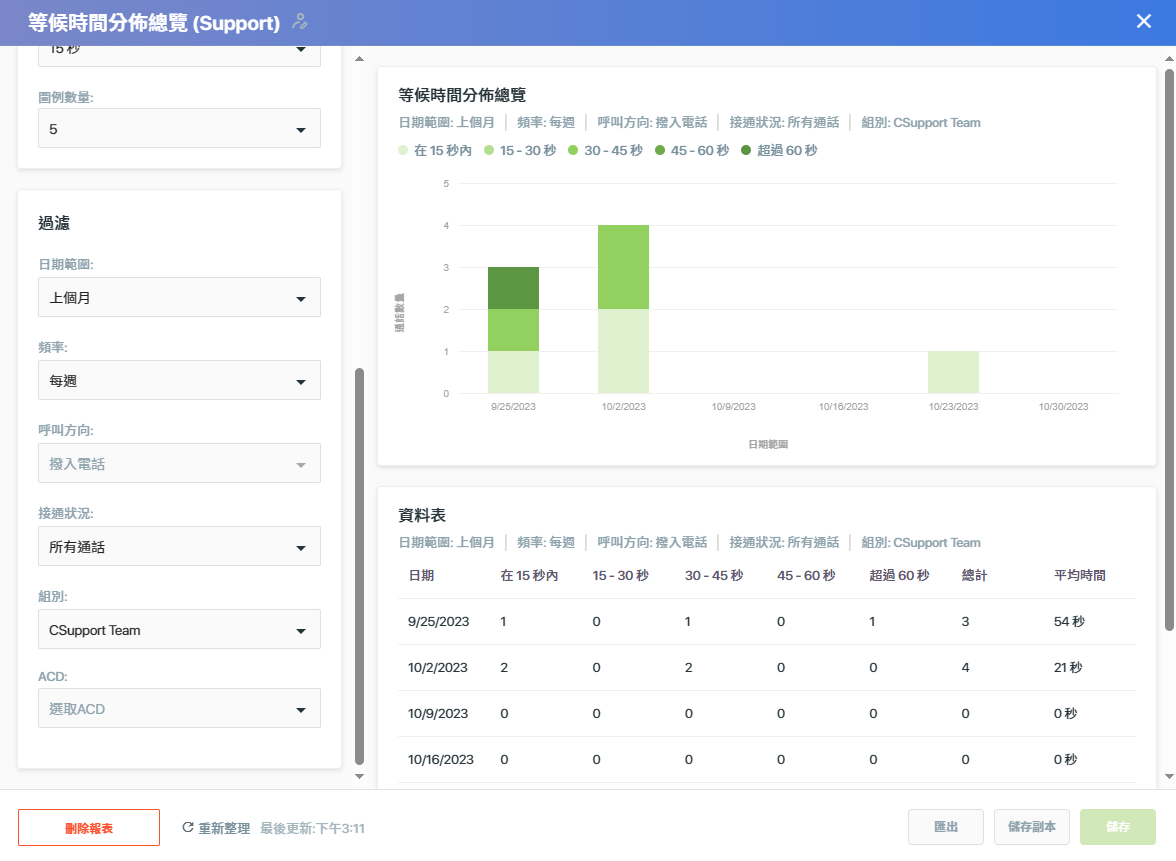The height and width of the screenshot is (861, 1176).
Task: Open the 圖例數量 dropdown showing 5
Action: click(x=179, y=128)
